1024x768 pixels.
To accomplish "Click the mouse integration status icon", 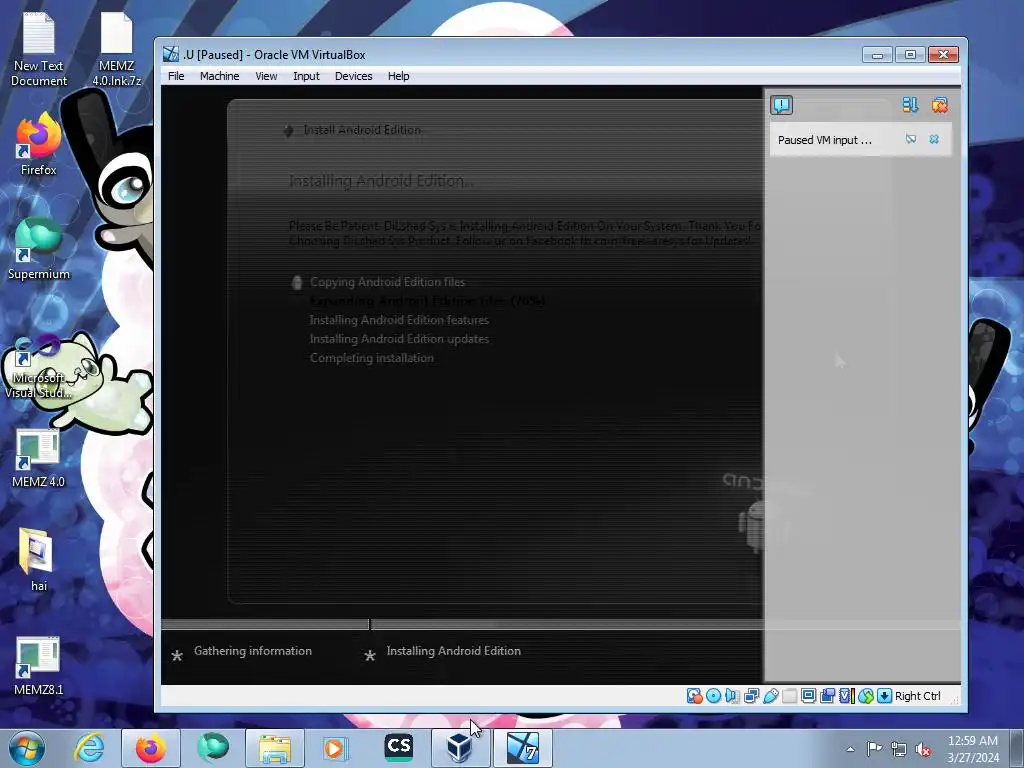I will click(x=866, y=696).
